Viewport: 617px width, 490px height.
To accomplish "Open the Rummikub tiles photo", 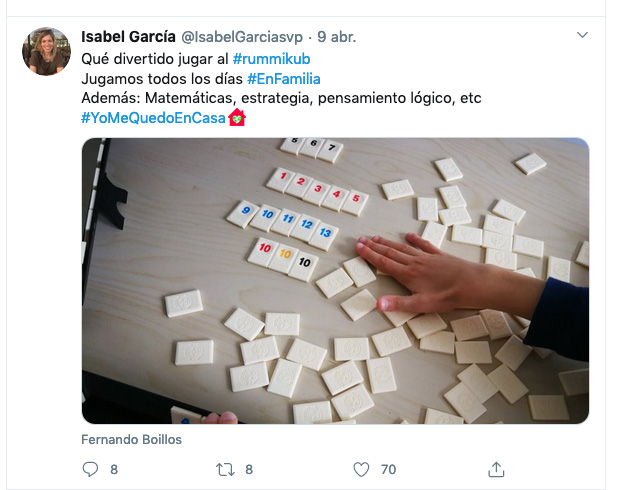I will coord(335,280).
